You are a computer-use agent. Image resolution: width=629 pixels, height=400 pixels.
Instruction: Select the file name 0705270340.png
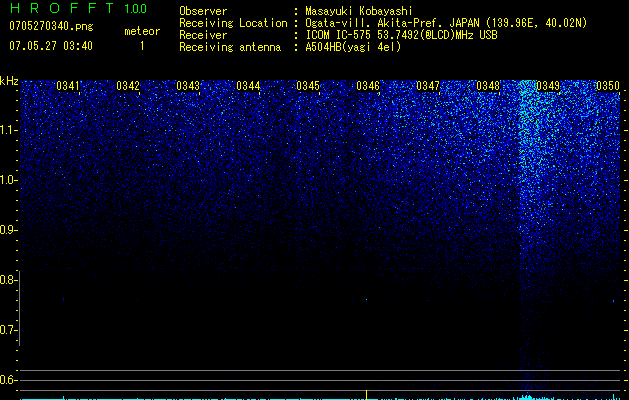click(51, 26)
